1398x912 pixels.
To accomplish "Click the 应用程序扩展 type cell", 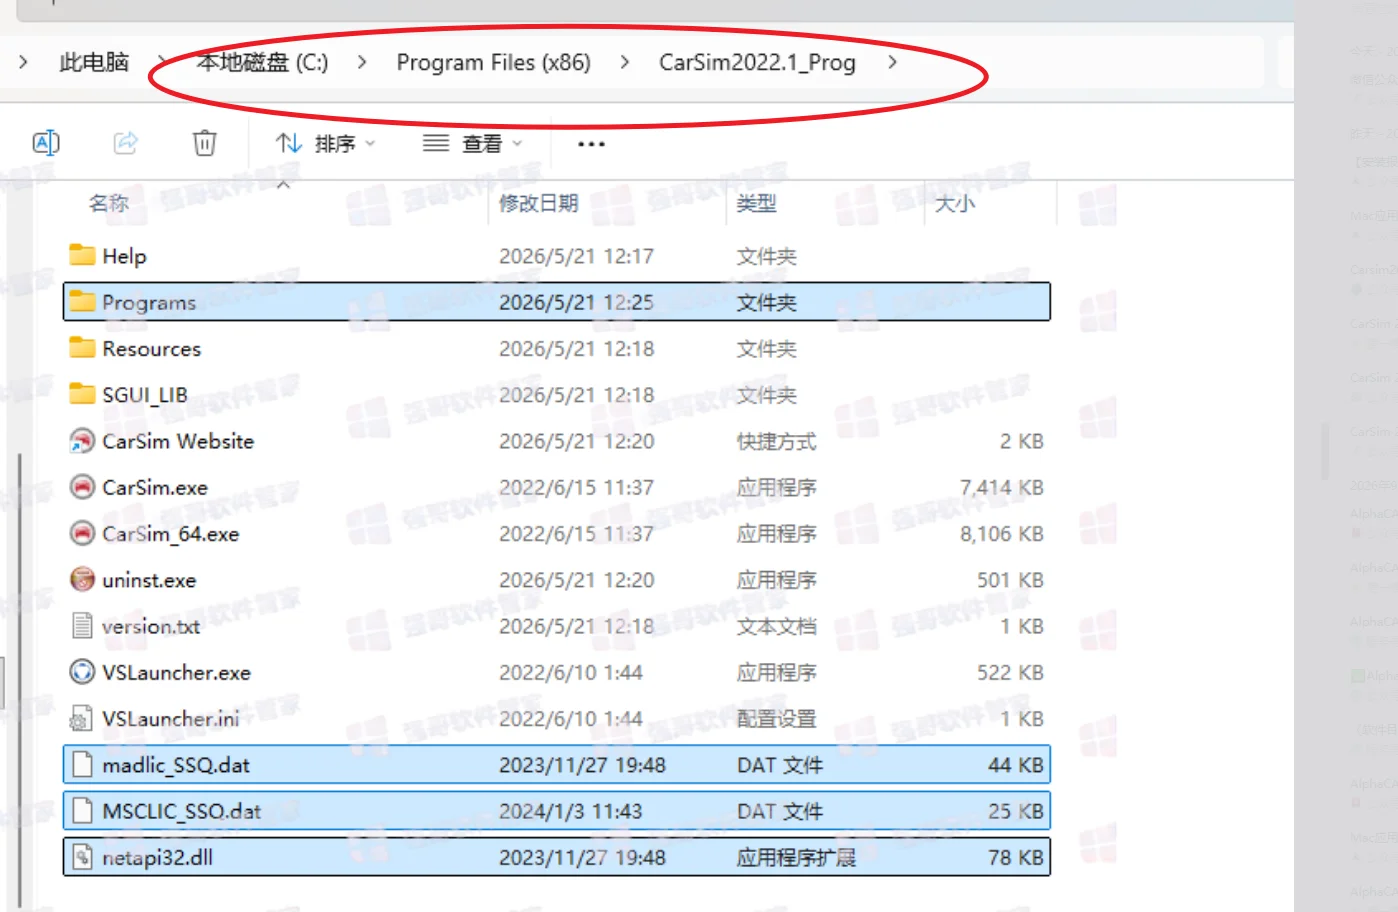I will point(796,857).
